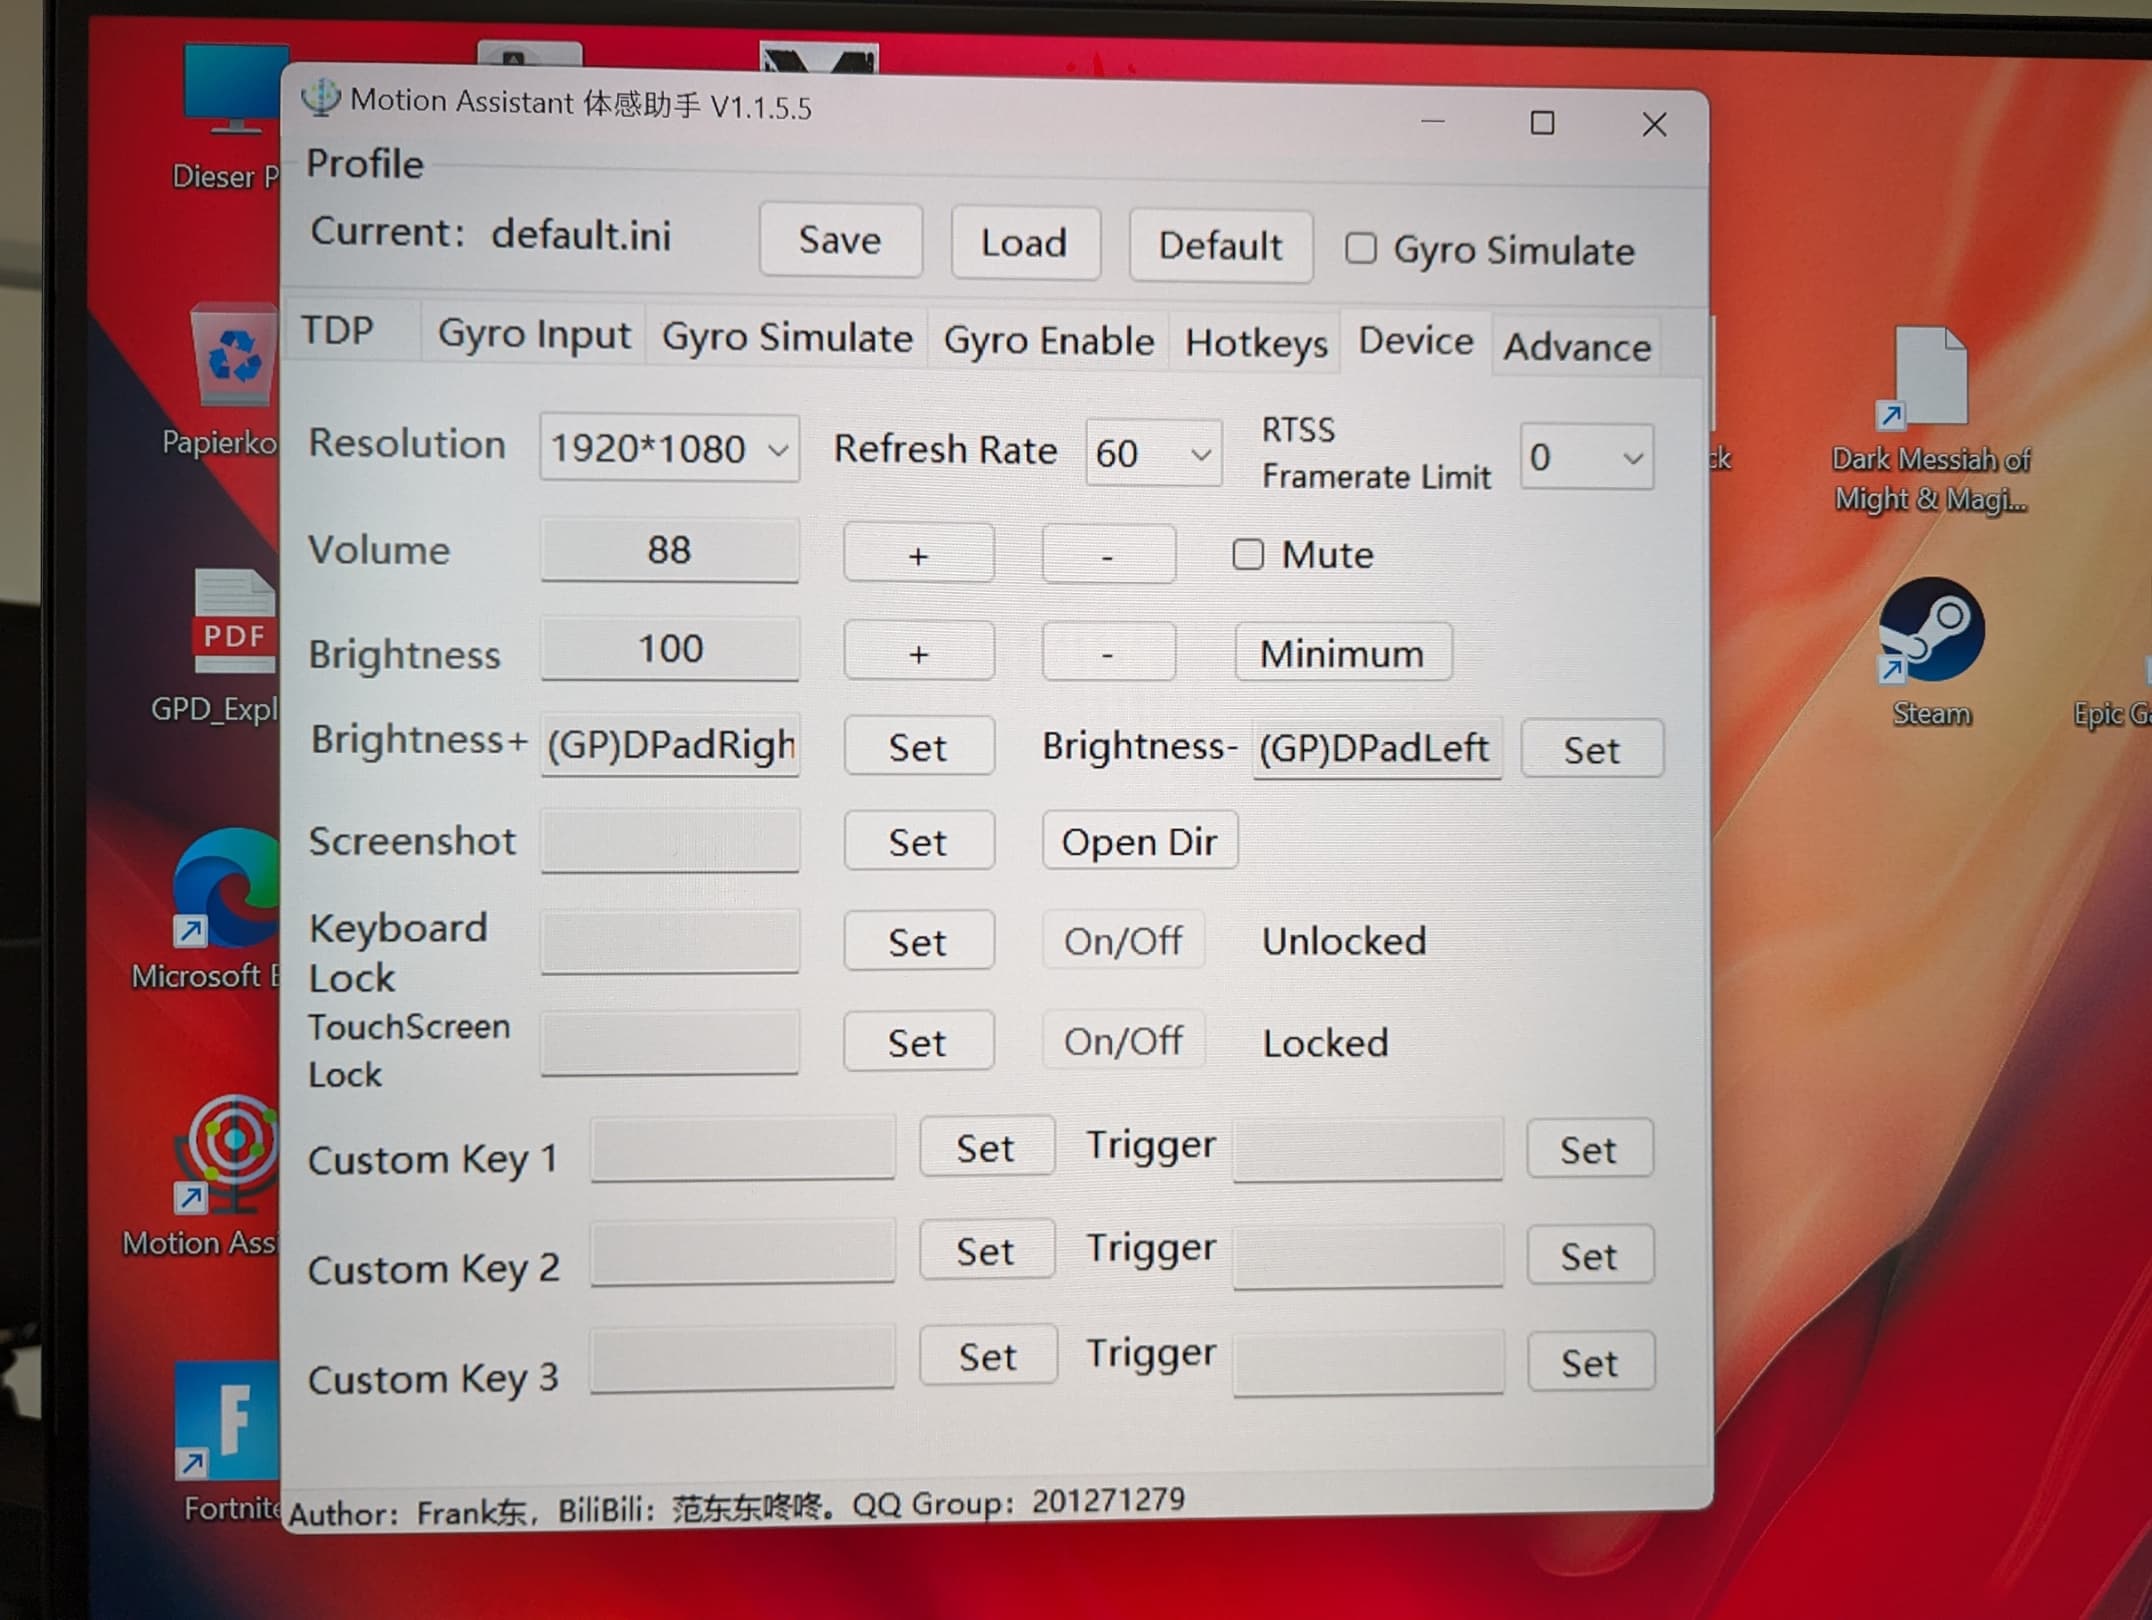Click the Custom Key 2 Trigger field

point(1368,1256)
